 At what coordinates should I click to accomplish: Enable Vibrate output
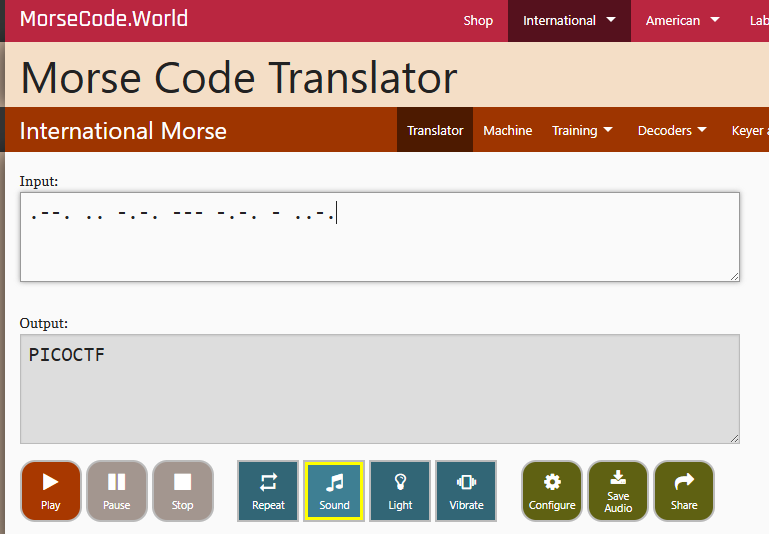(x=466, y=491)
